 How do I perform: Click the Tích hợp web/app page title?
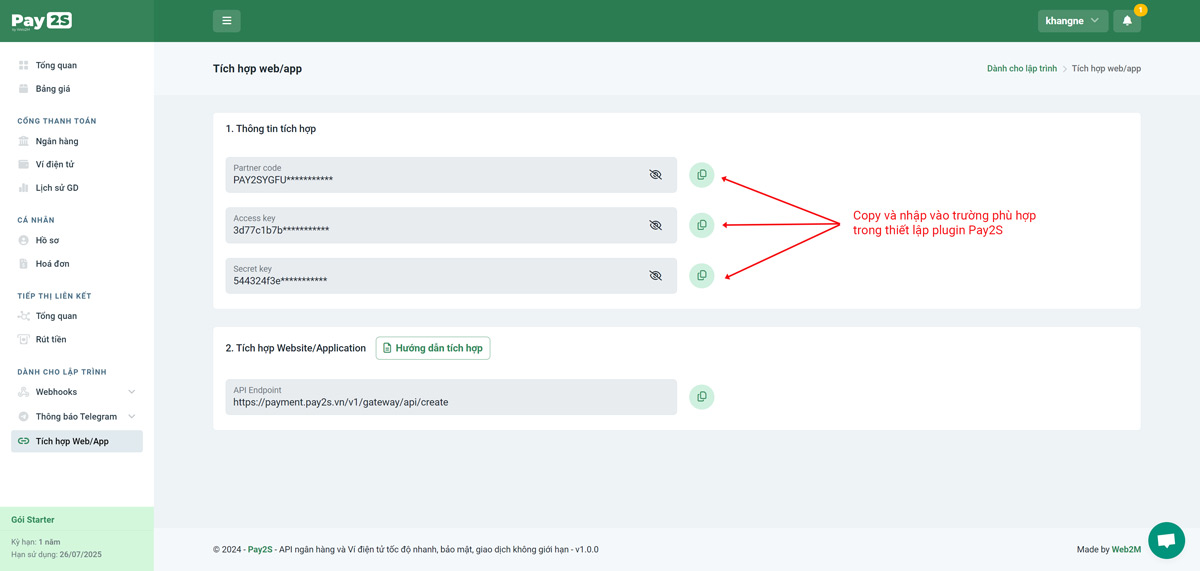coord(257,69)
